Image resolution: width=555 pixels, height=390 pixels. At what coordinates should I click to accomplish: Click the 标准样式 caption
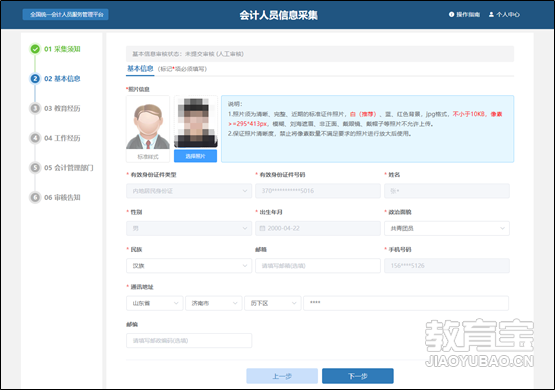click(x=148, y=156)
